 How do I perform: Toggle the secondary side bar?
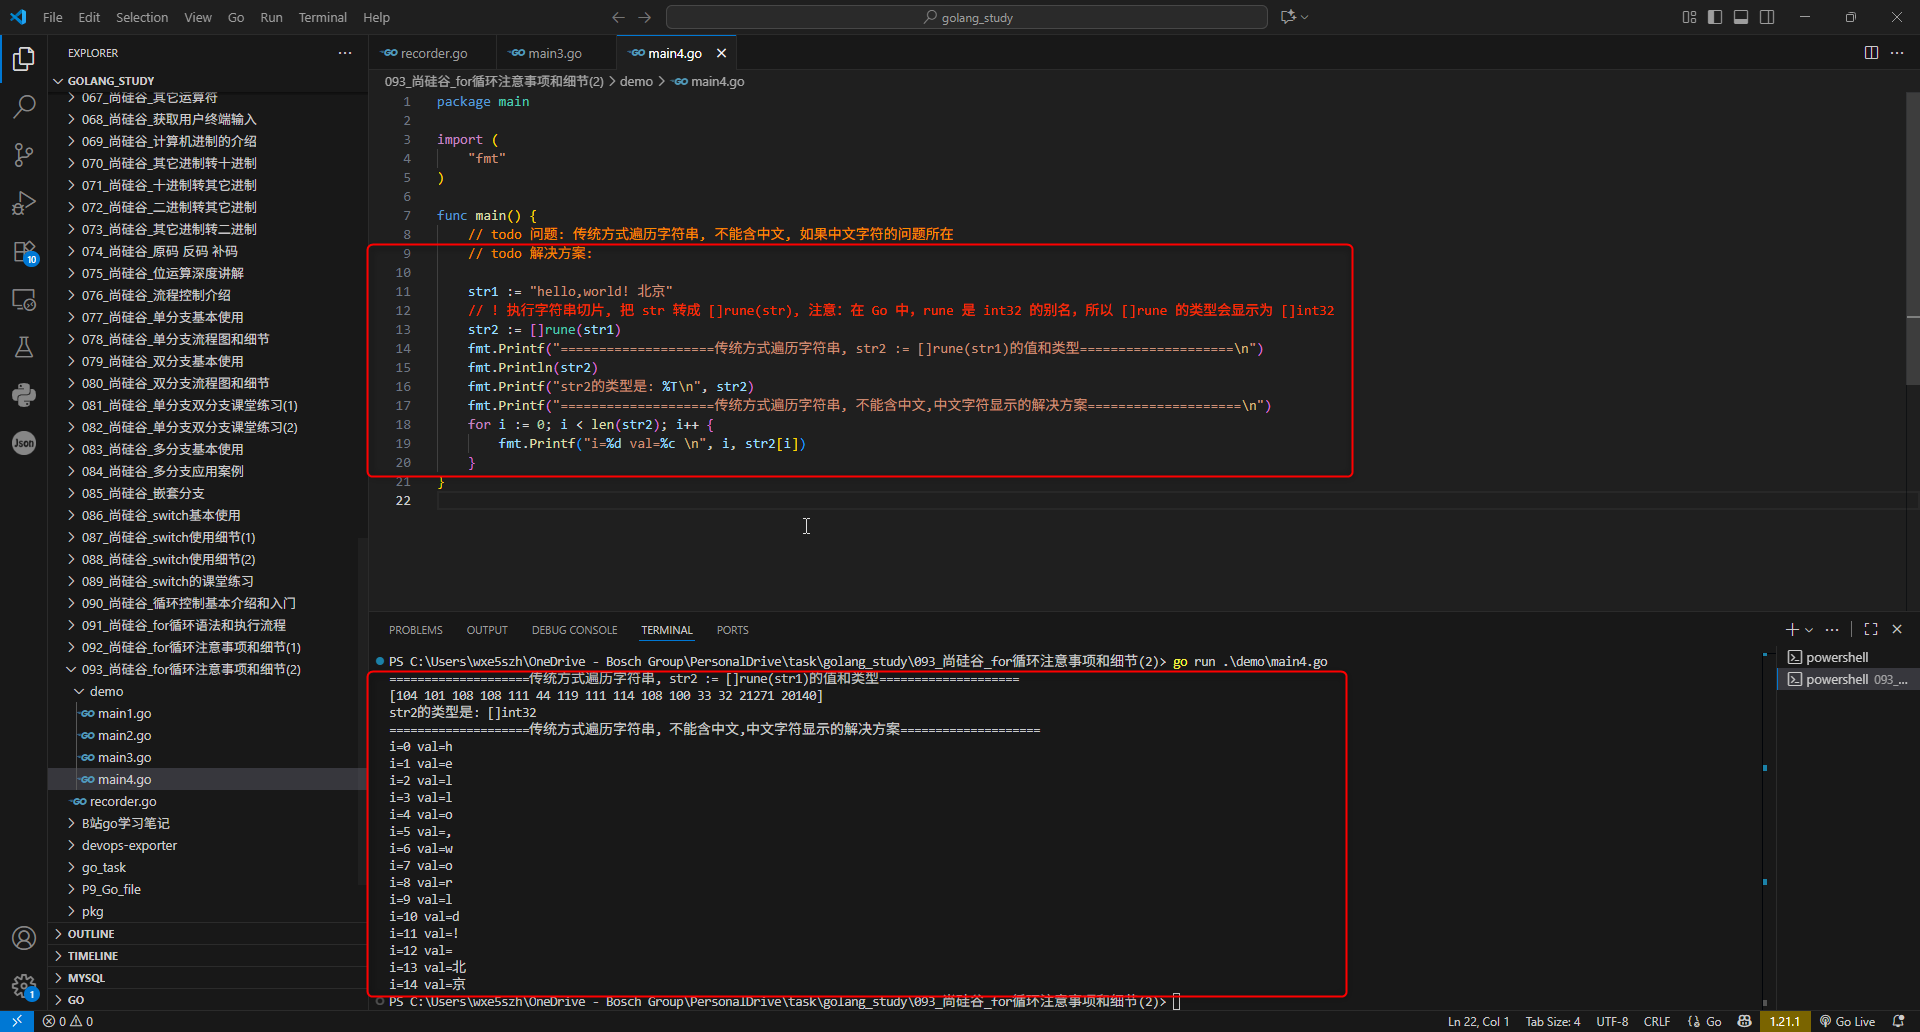pos(1767,17)
